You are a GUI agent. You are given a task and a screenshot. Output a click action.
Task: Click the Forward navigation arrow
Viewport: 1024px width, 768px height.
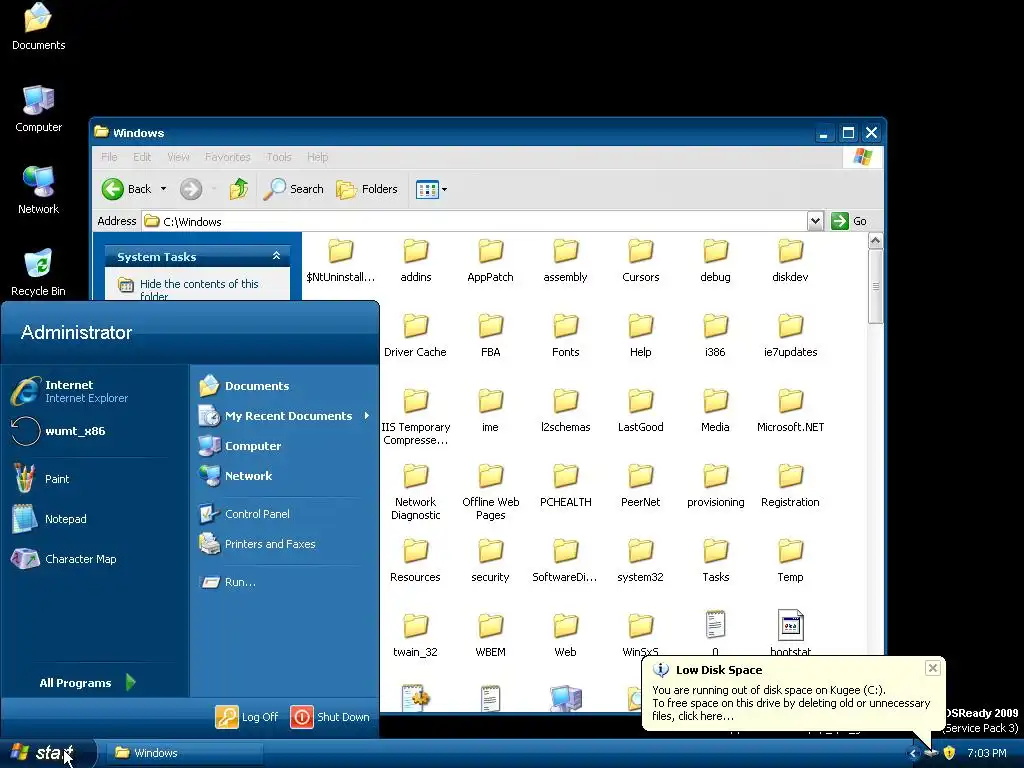pos(191,189)
